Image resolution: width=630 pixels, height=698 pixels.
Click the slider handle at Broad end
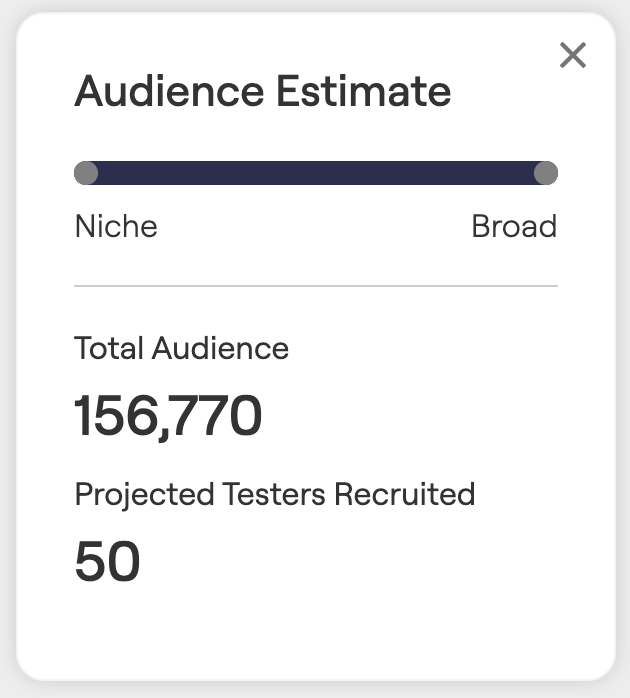point(545,173)
